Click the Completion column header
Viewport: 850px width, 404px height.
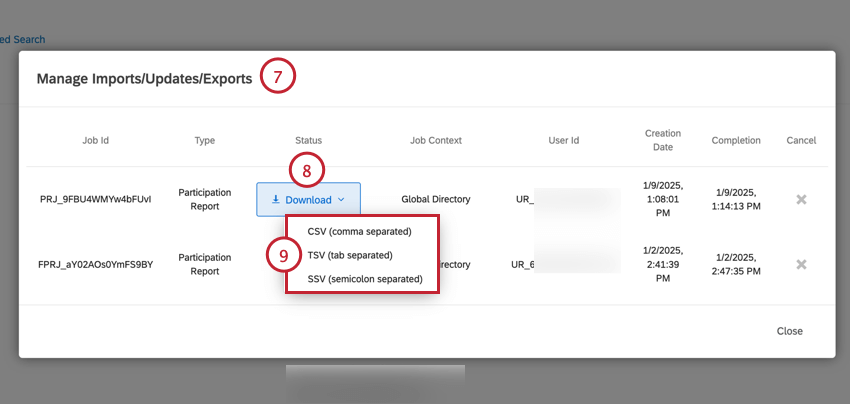click(736, 140)
